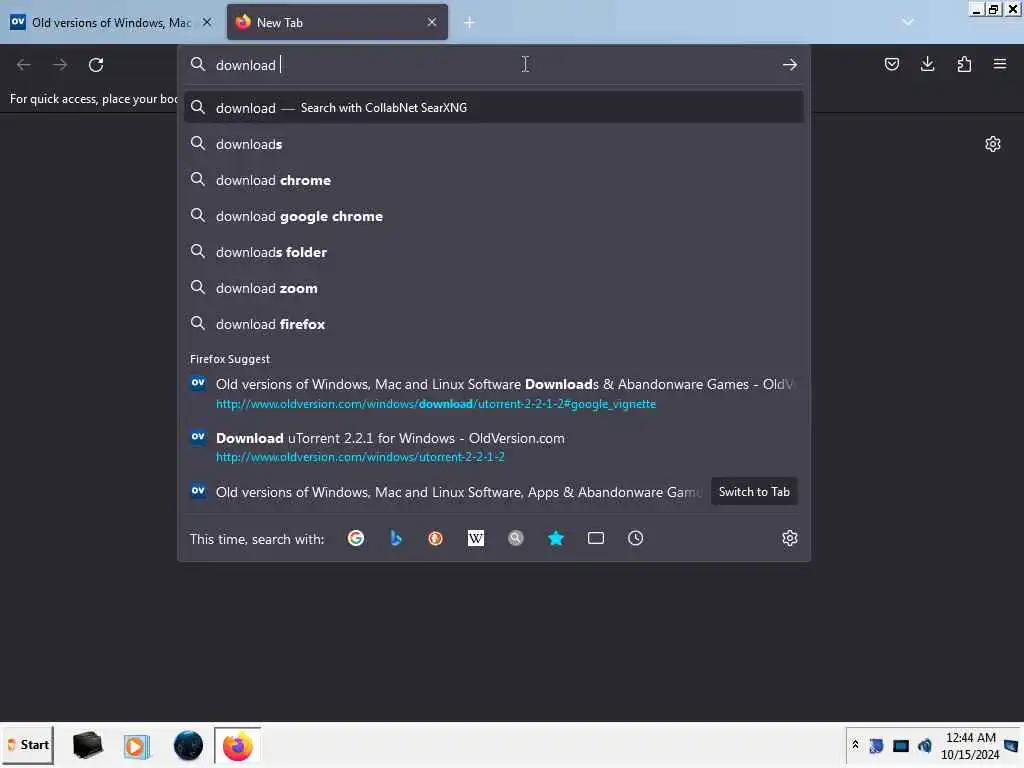Choose the 'downloads folder' suggestion
Screen dimensions: 1024x768
coord(494,251)
